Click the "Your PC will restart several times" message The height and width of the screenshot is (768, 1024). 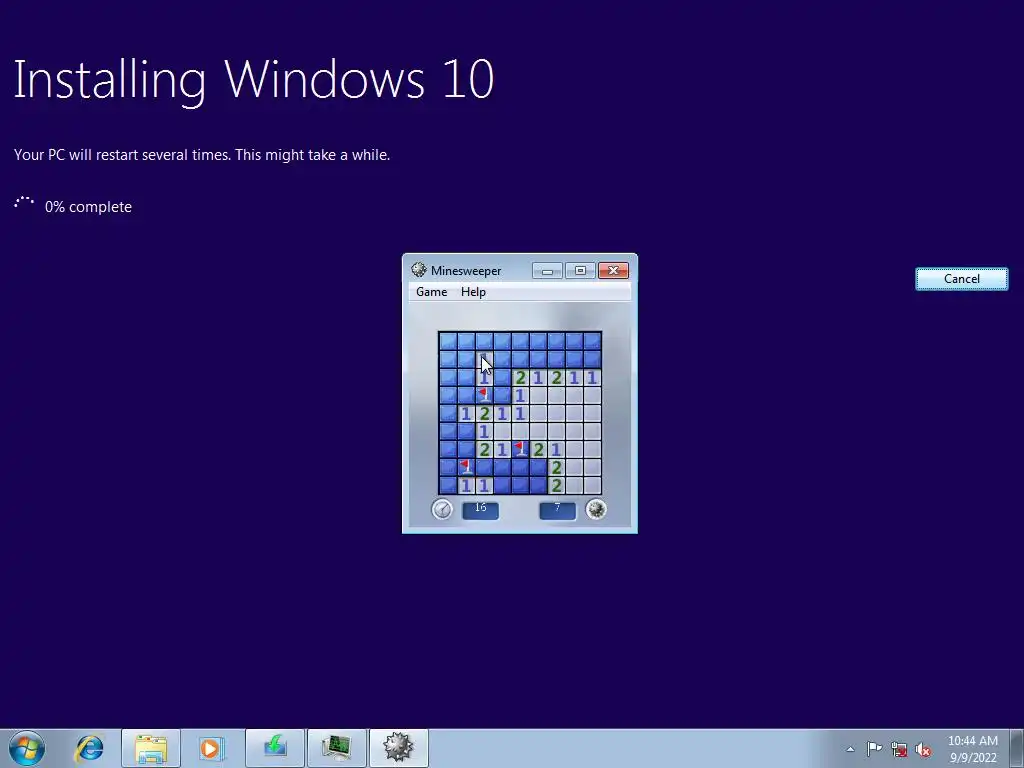[202, 155]
